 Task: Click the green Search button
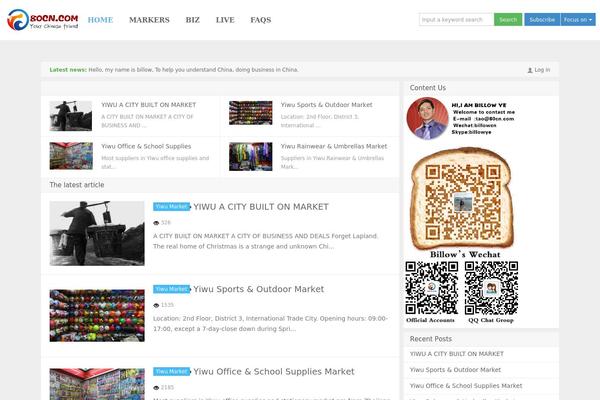coord(508,20)
